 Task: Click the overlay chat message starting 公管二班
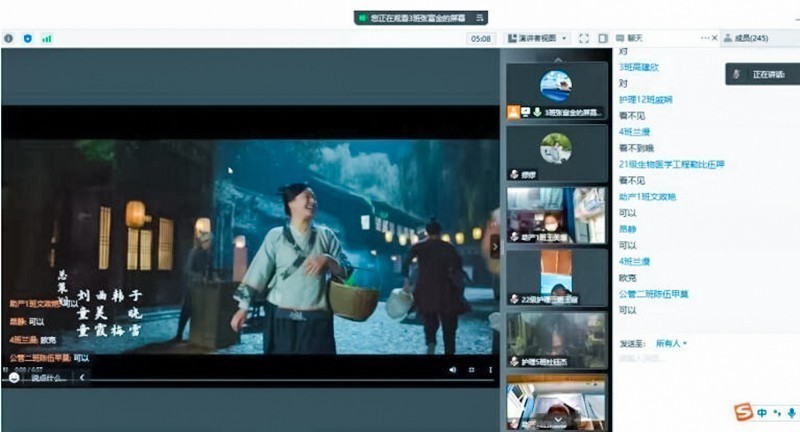click(49, 358)
